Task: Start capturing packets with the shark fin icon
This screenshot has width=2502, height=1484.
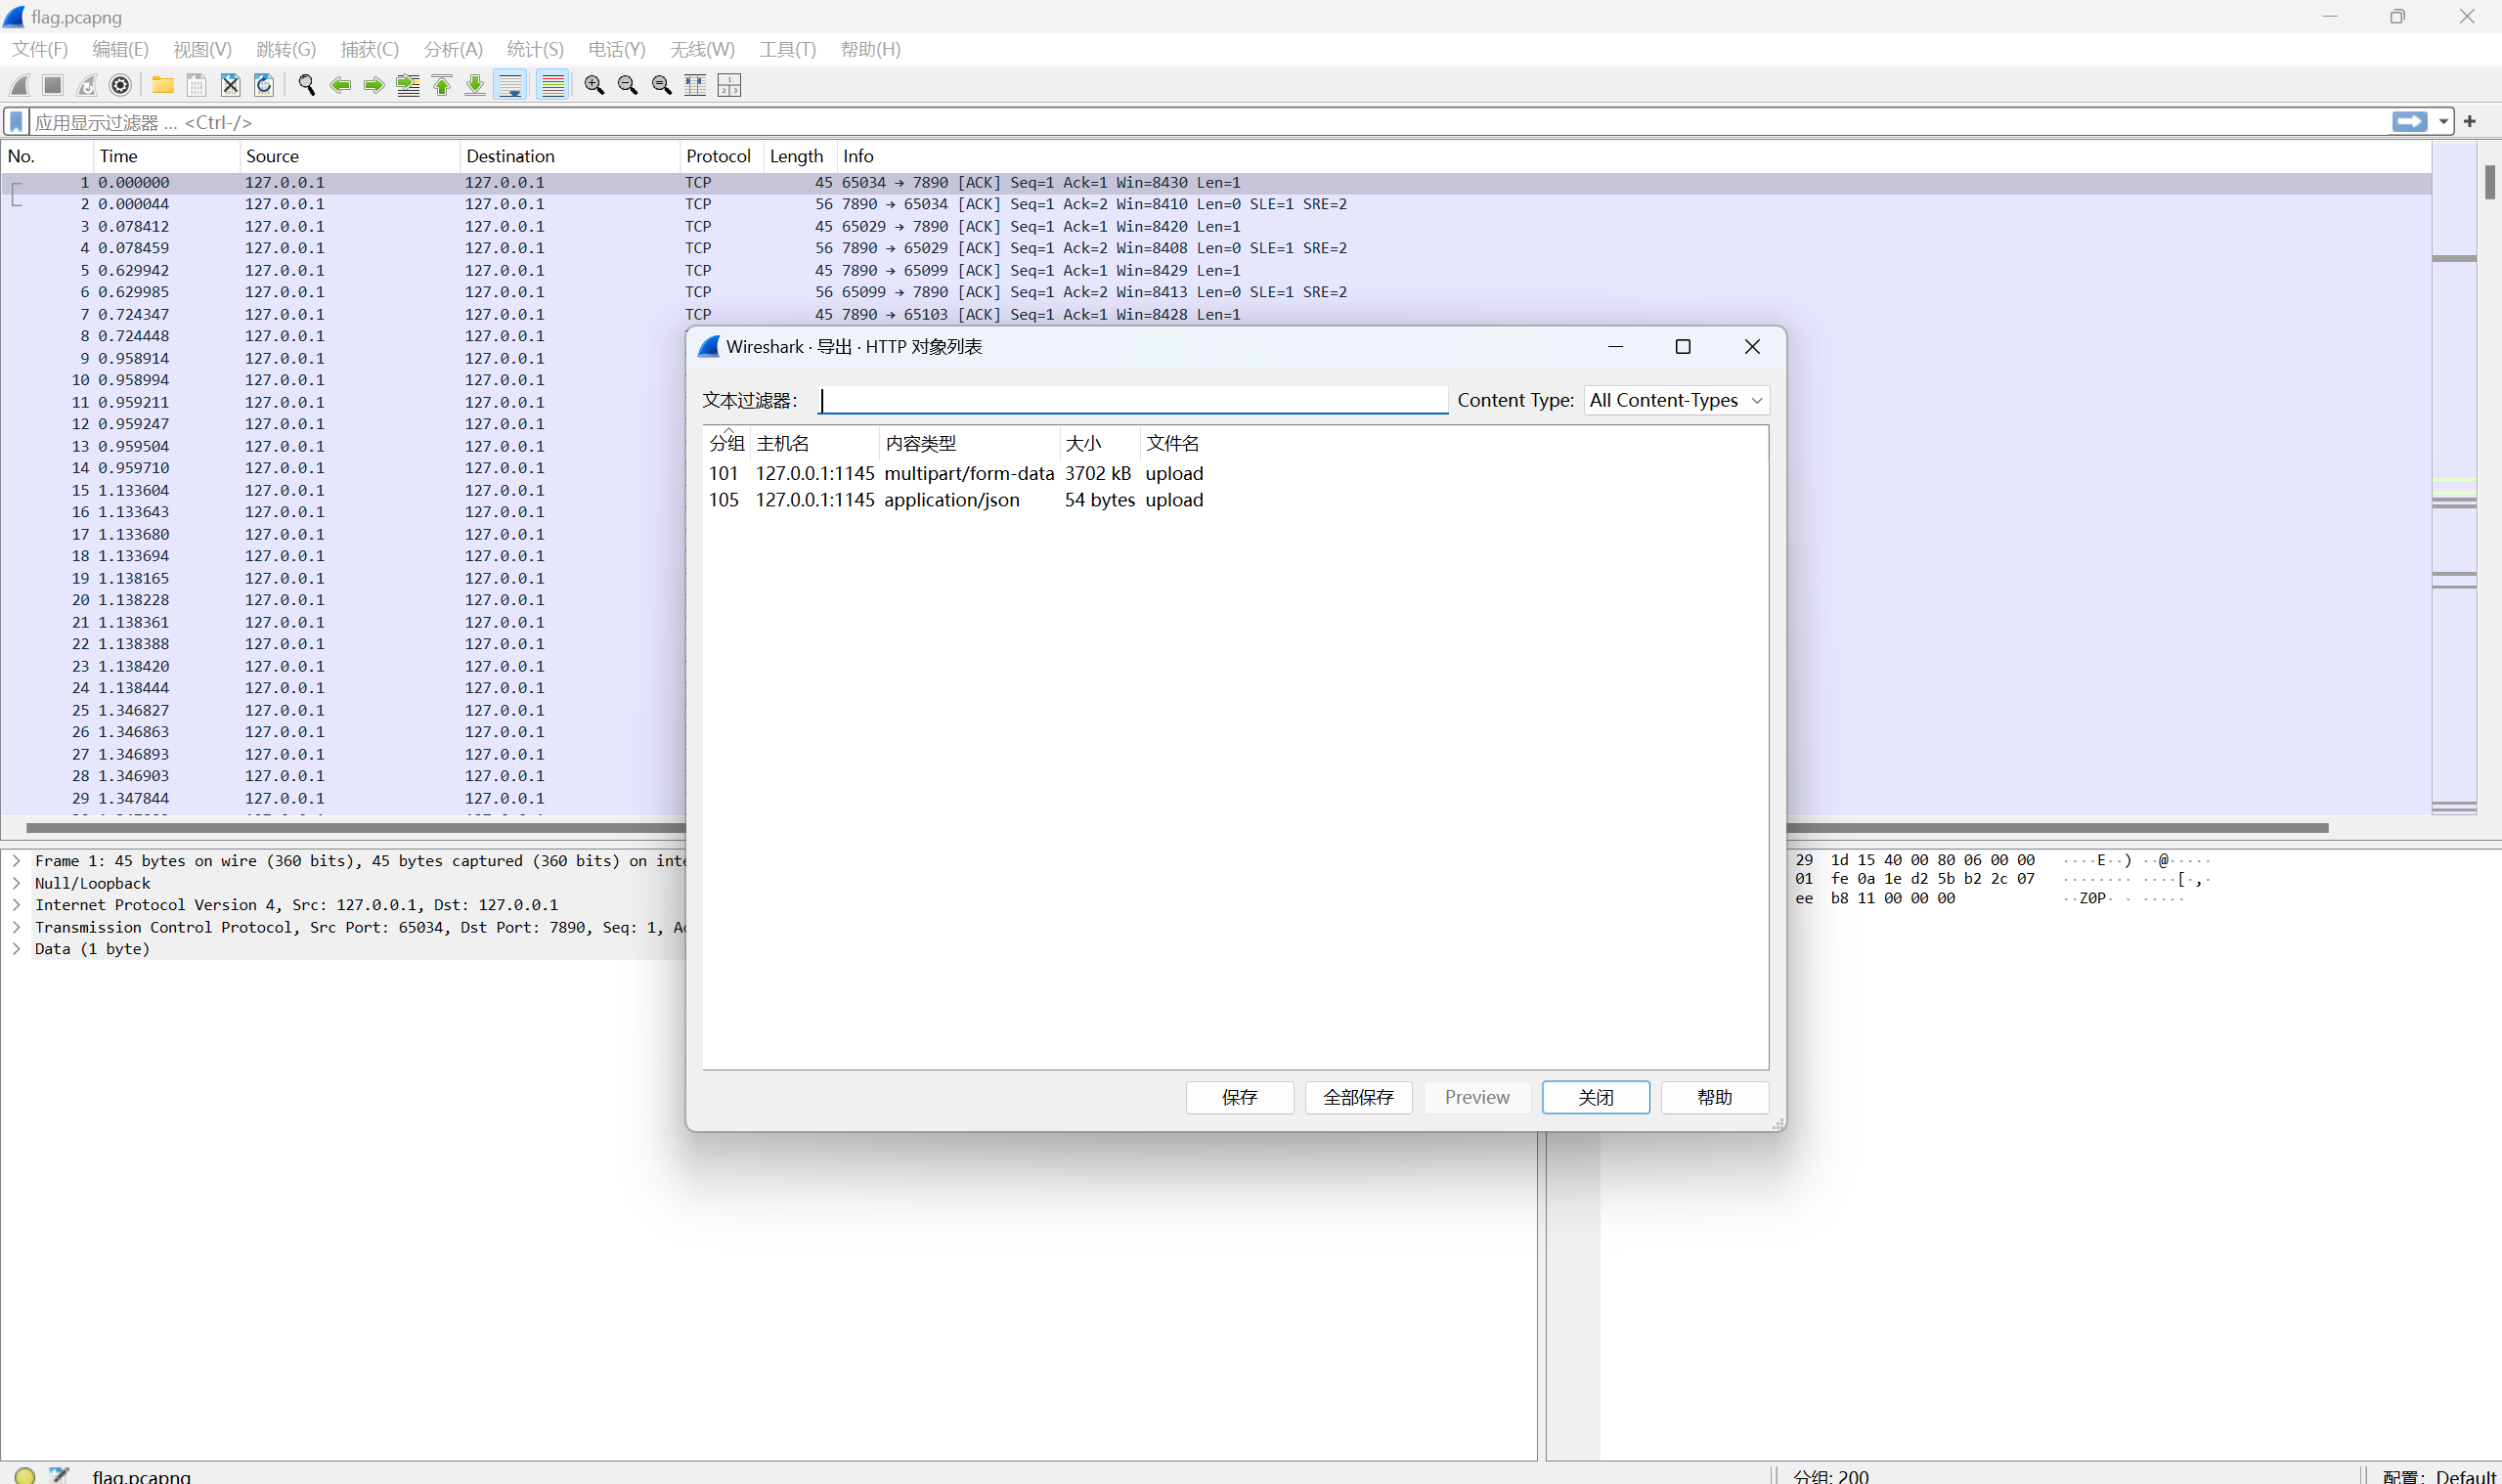Action: pos(19,85)
